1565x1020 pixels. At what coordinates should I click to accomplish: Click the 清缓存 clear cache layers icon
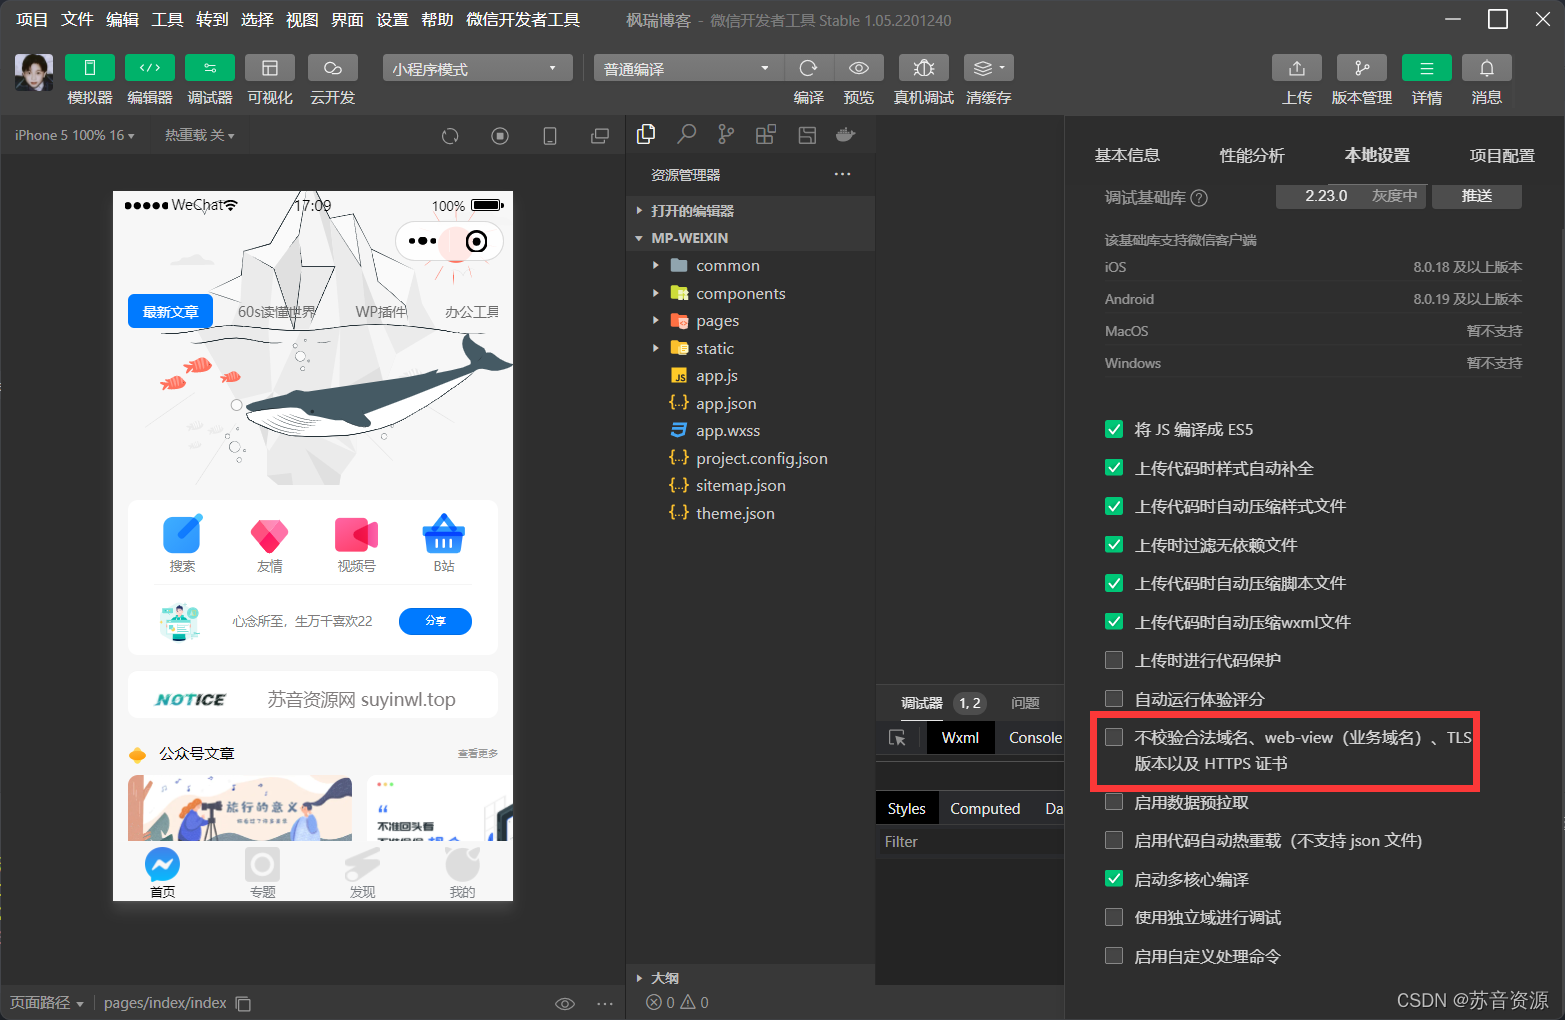(x=989, y=68)
